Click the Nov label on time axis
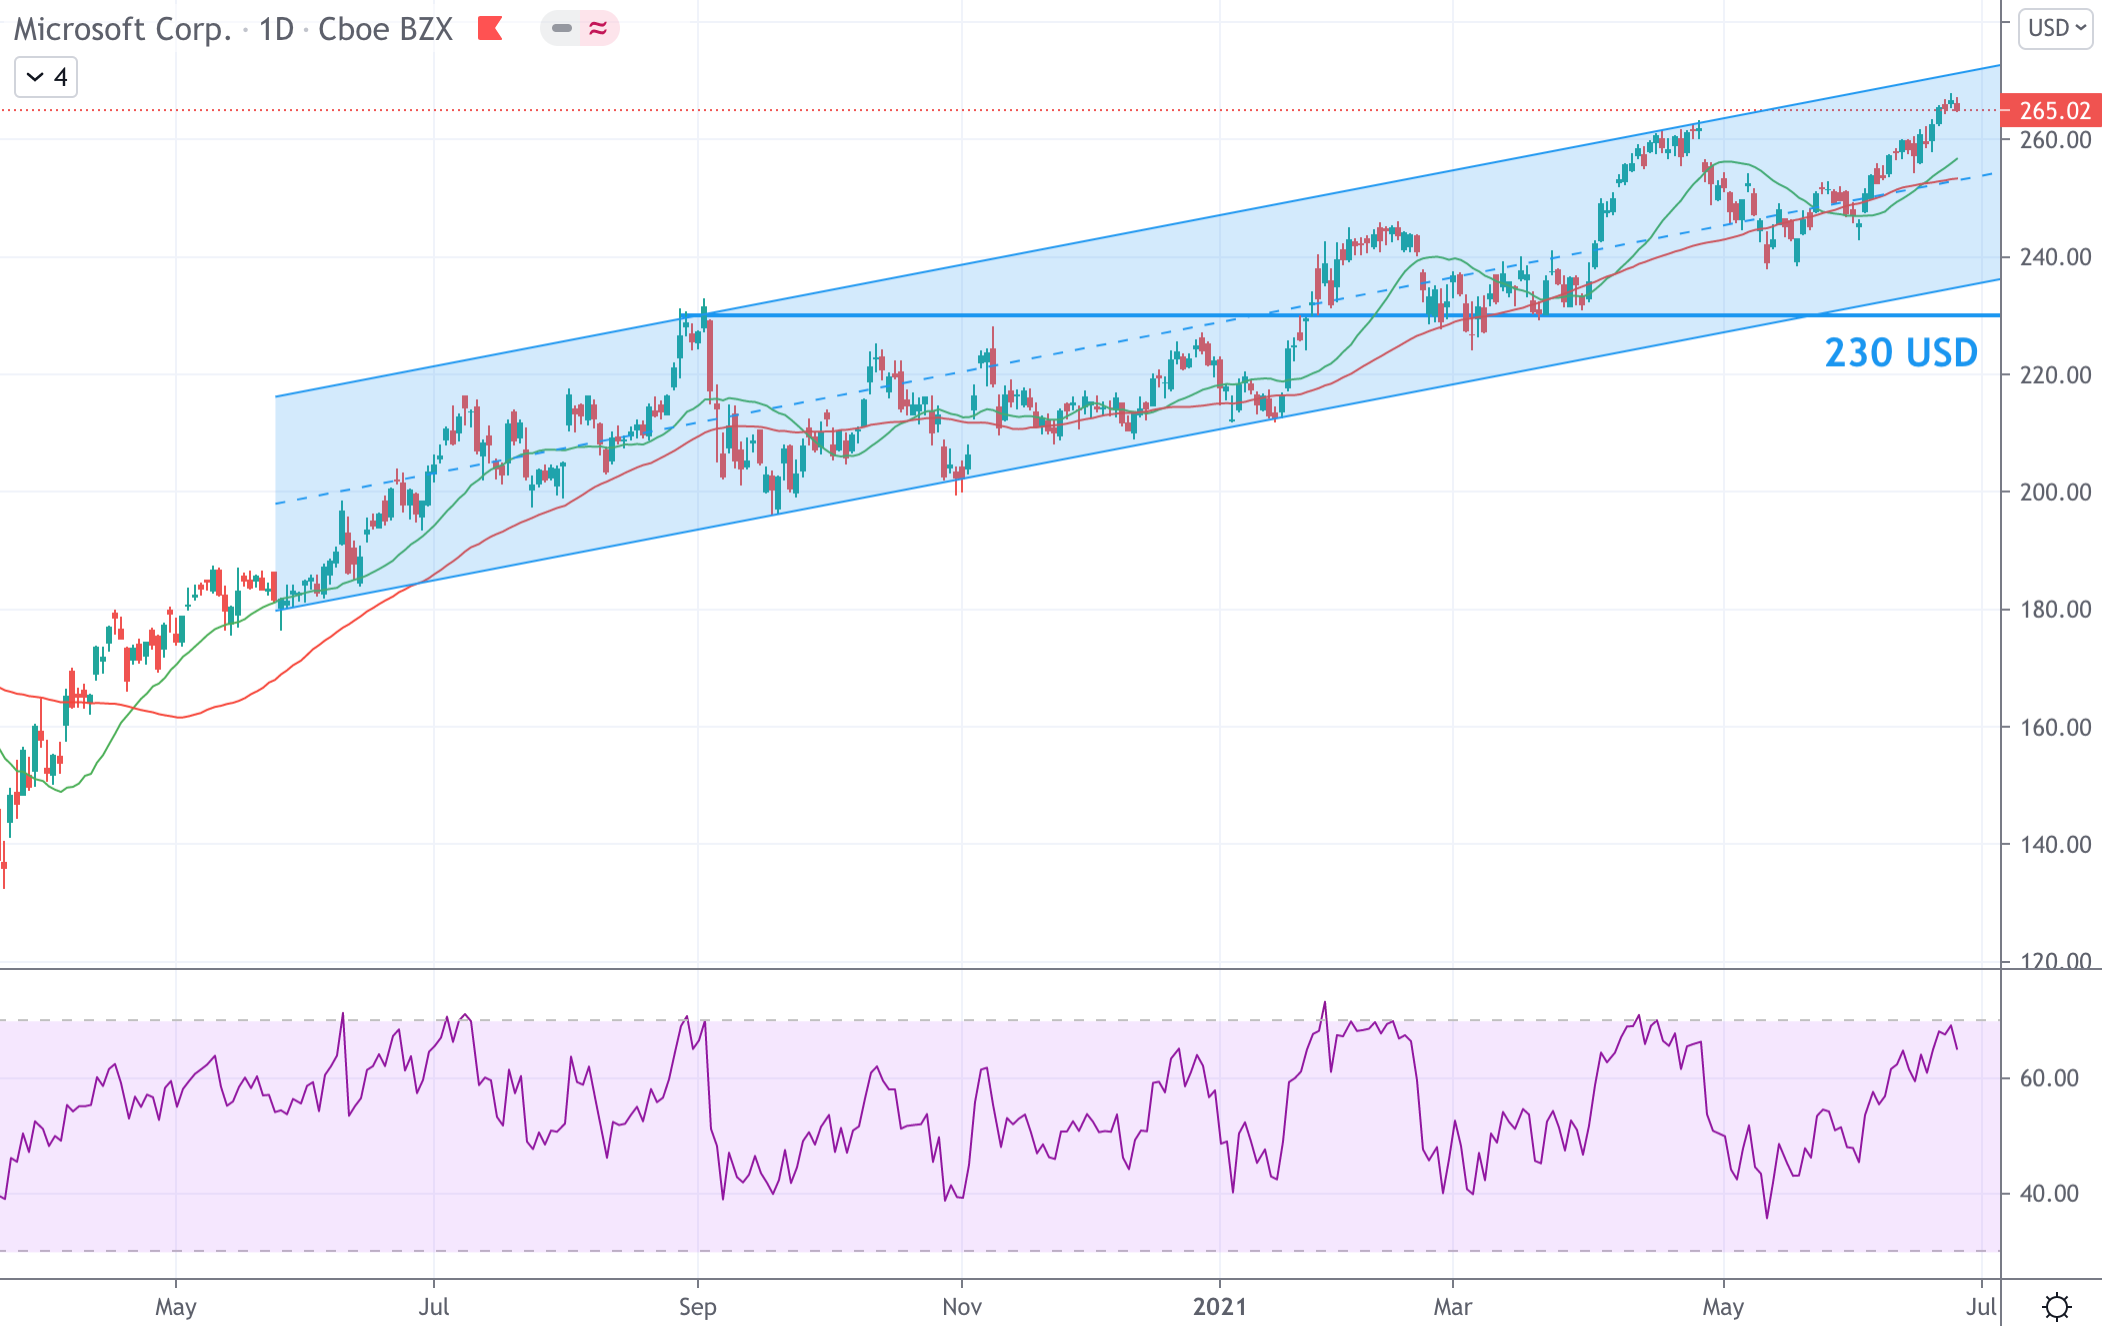This screenshot has height=1326, width=2102. [x=962, y=1307]
